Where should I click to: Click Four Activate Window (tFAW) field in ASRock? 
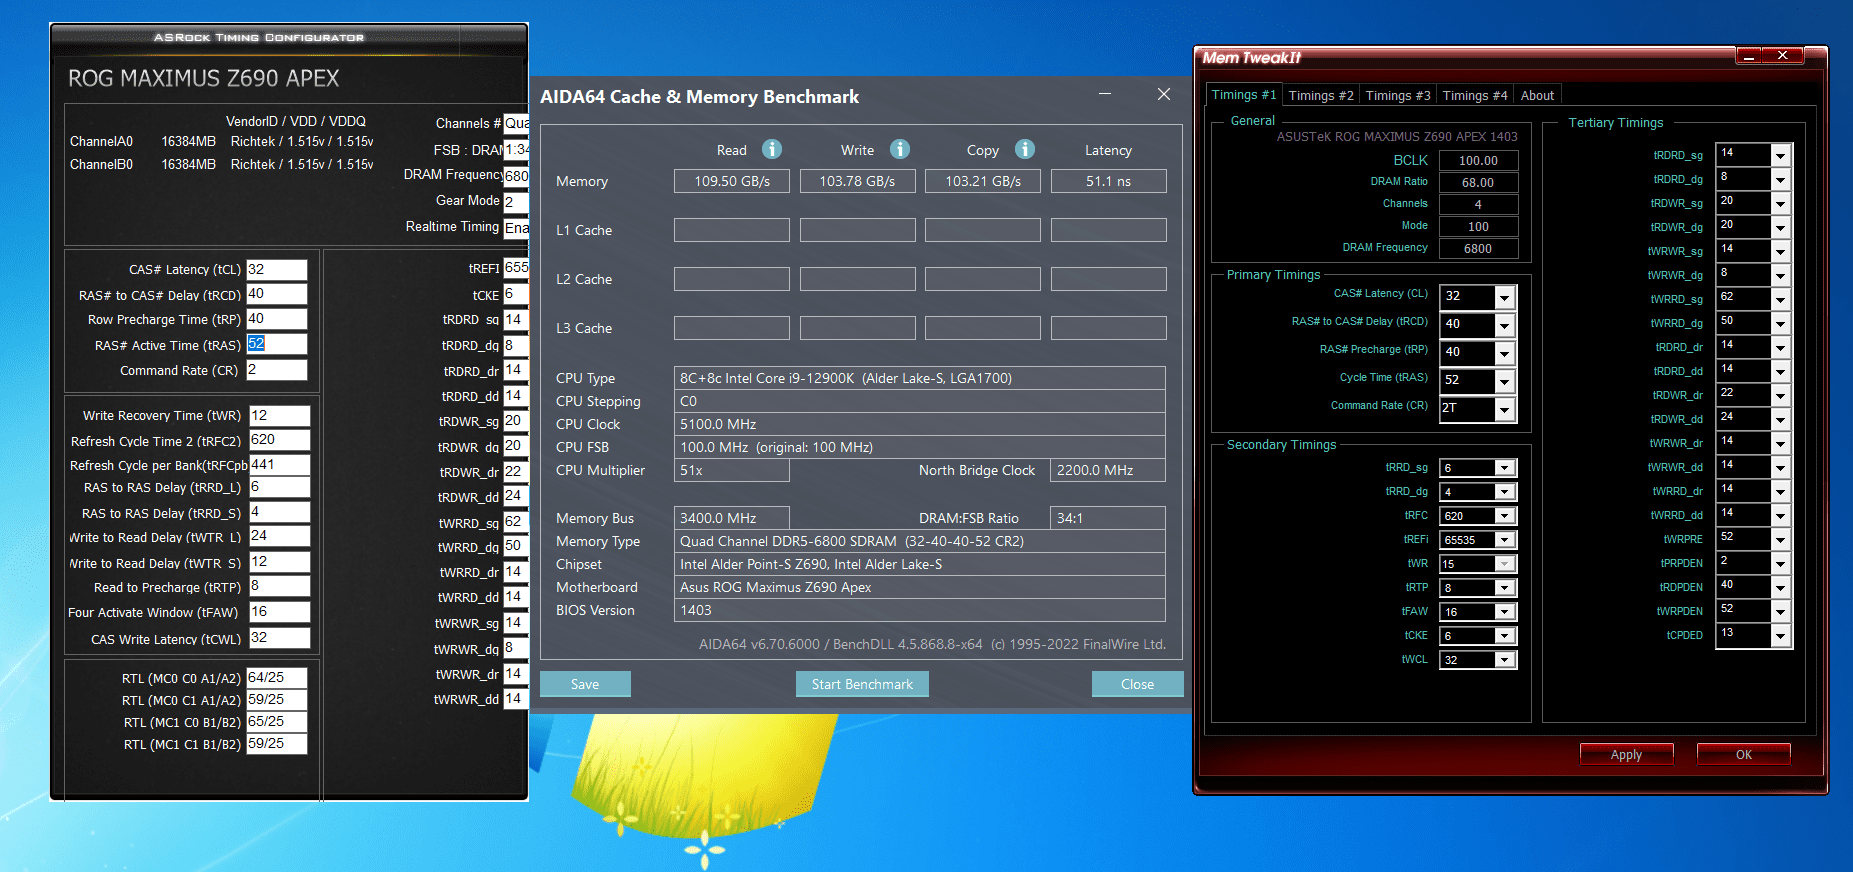(279, 611)
